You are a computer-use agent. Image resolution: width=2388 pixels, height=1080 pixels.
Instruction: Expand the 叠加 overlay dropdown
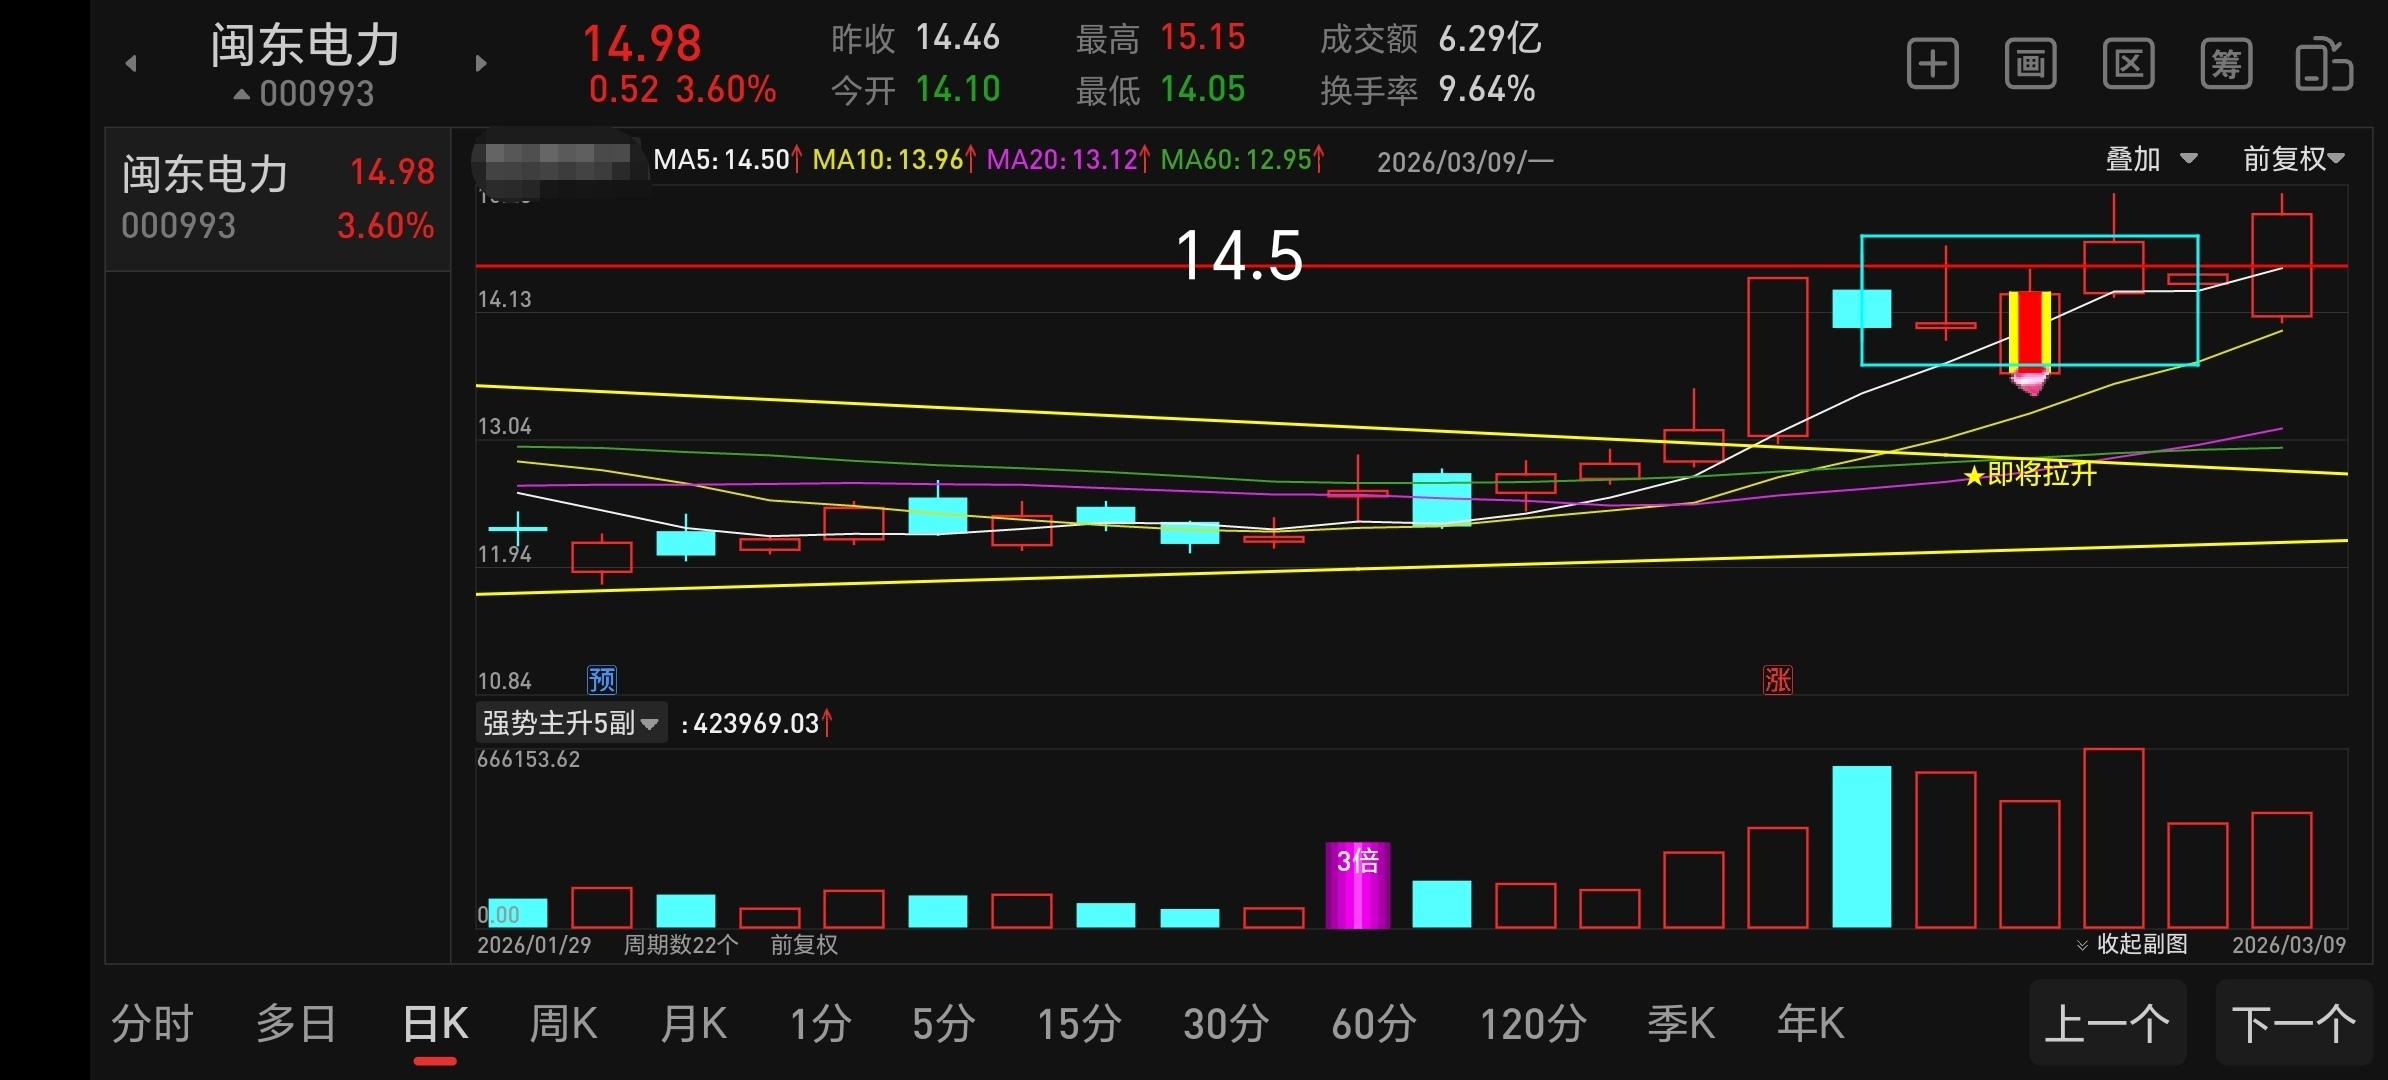pos(2151,159)
